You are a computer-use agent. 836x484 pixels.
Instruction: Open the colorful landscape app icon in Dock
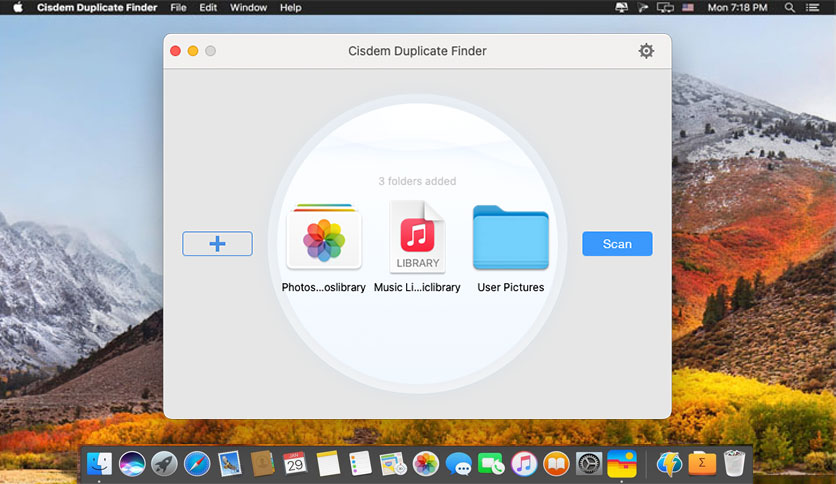coord(622,463)
